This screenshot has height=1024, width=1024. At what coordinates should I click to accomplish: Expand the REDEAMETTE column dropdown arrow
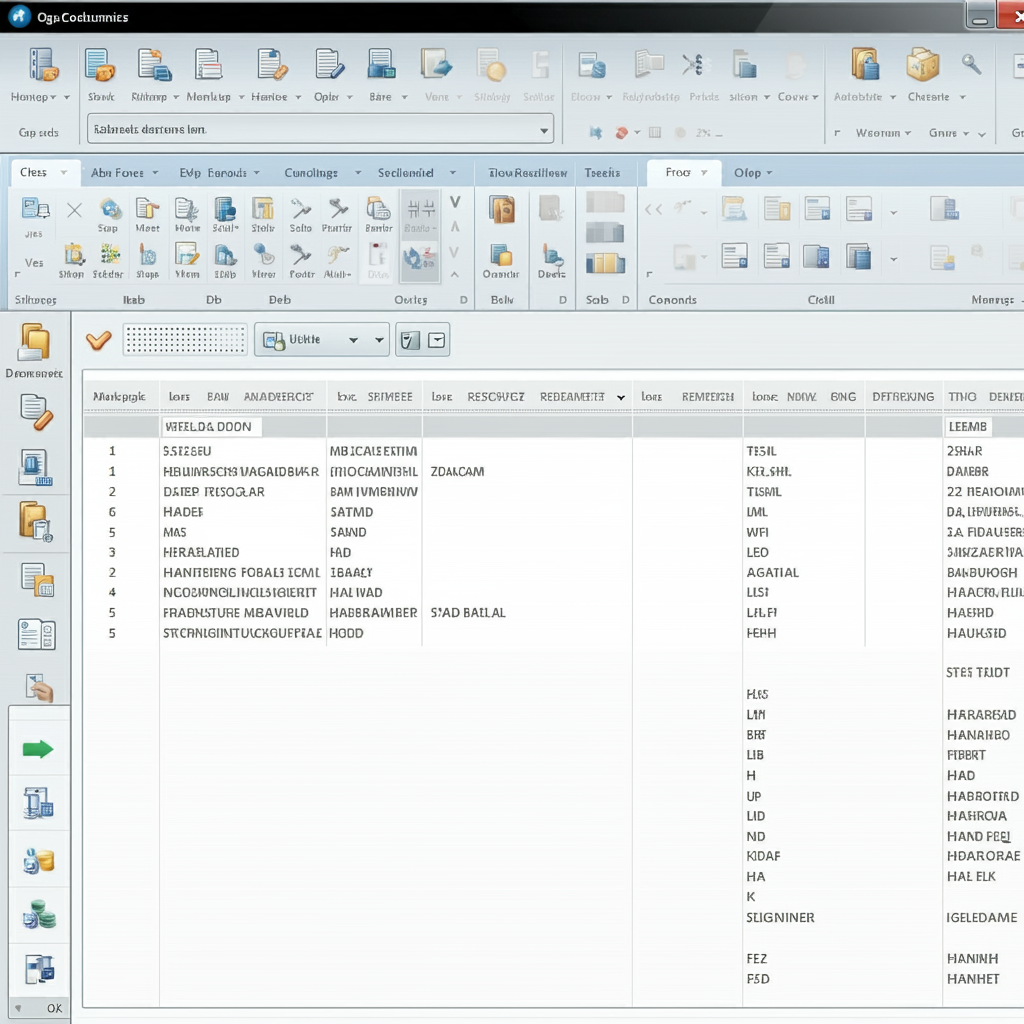[620, 397]
